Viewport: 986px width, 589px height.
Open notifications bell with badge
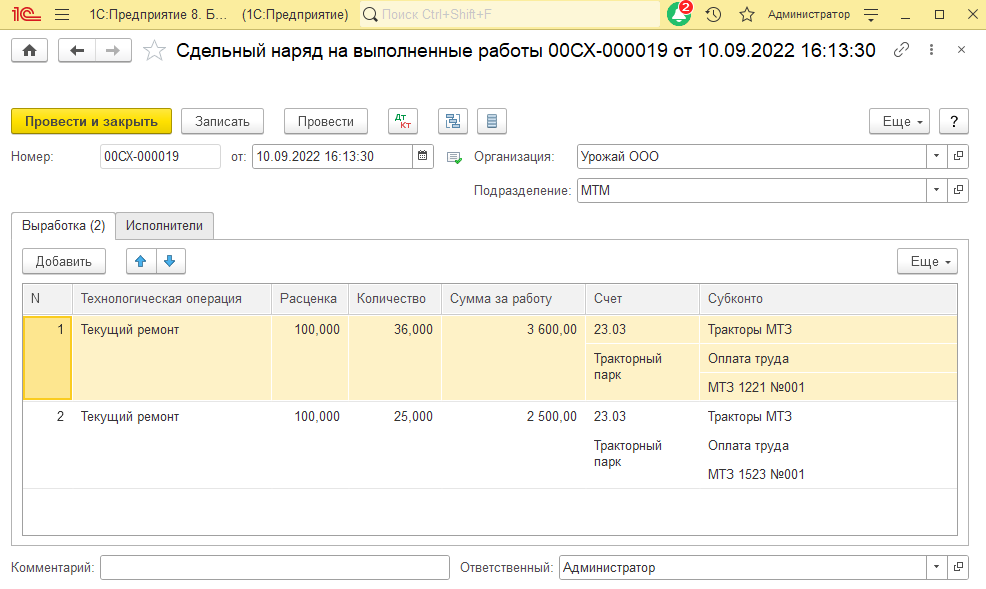679,15
